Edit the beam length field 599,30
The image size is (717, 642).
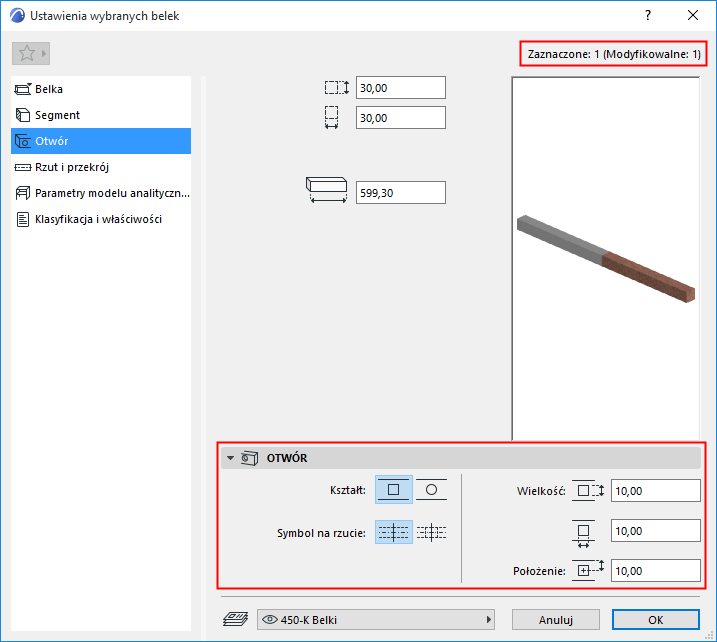click(401, 193)
